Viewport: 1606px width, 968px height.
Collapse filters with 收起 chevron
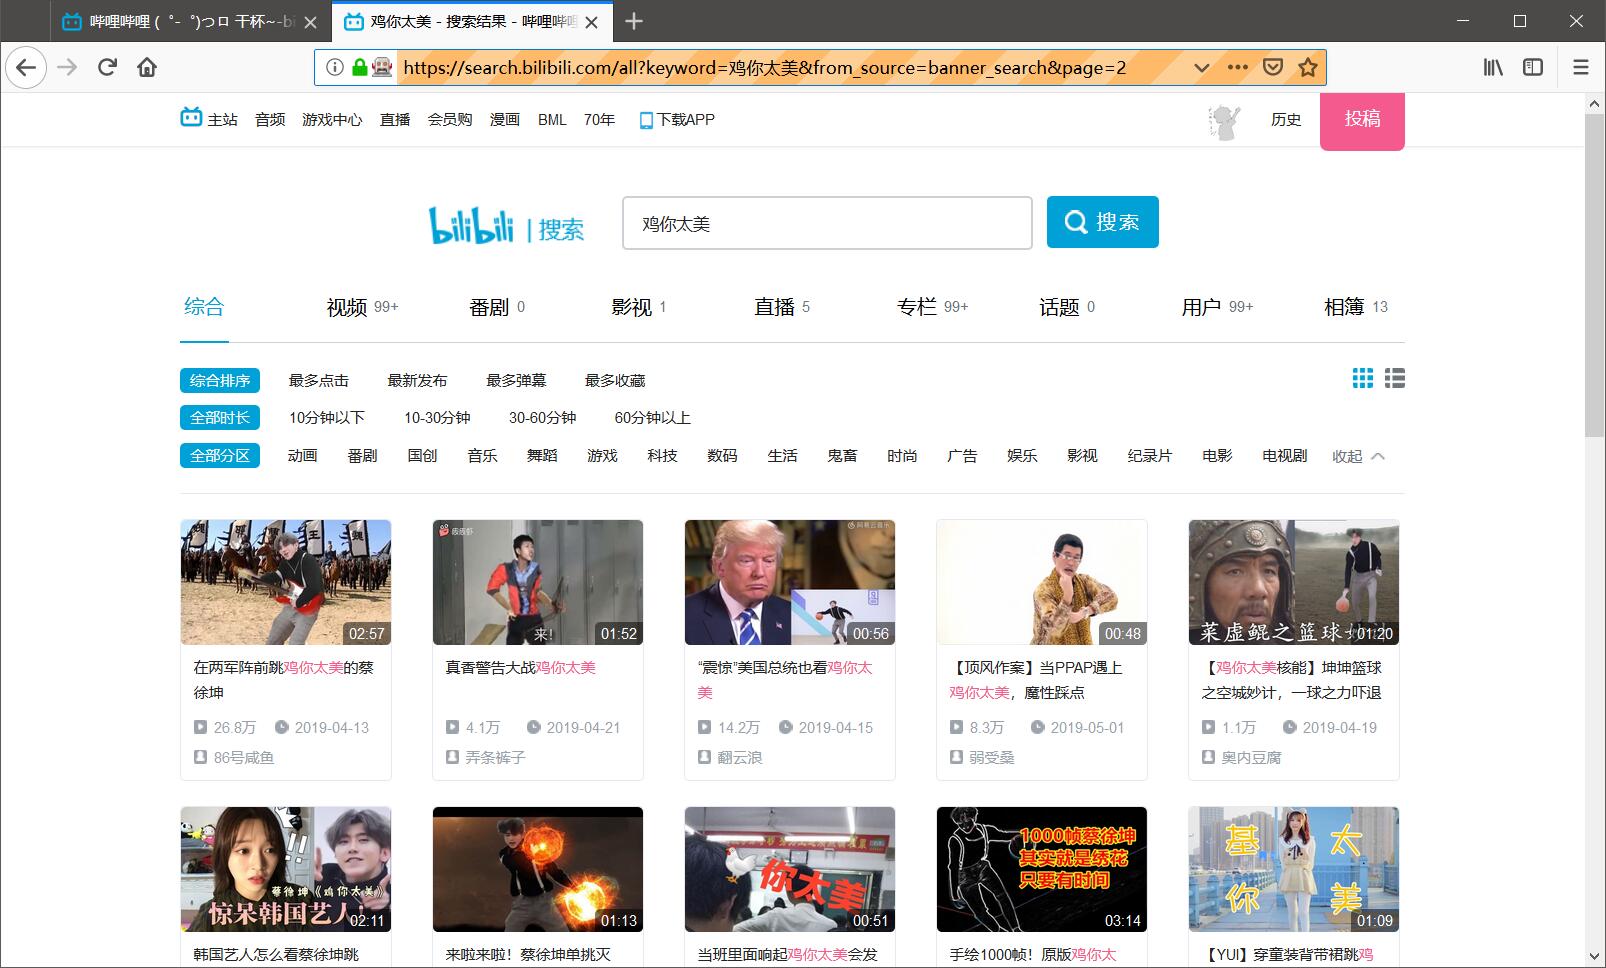(1358, 456)
